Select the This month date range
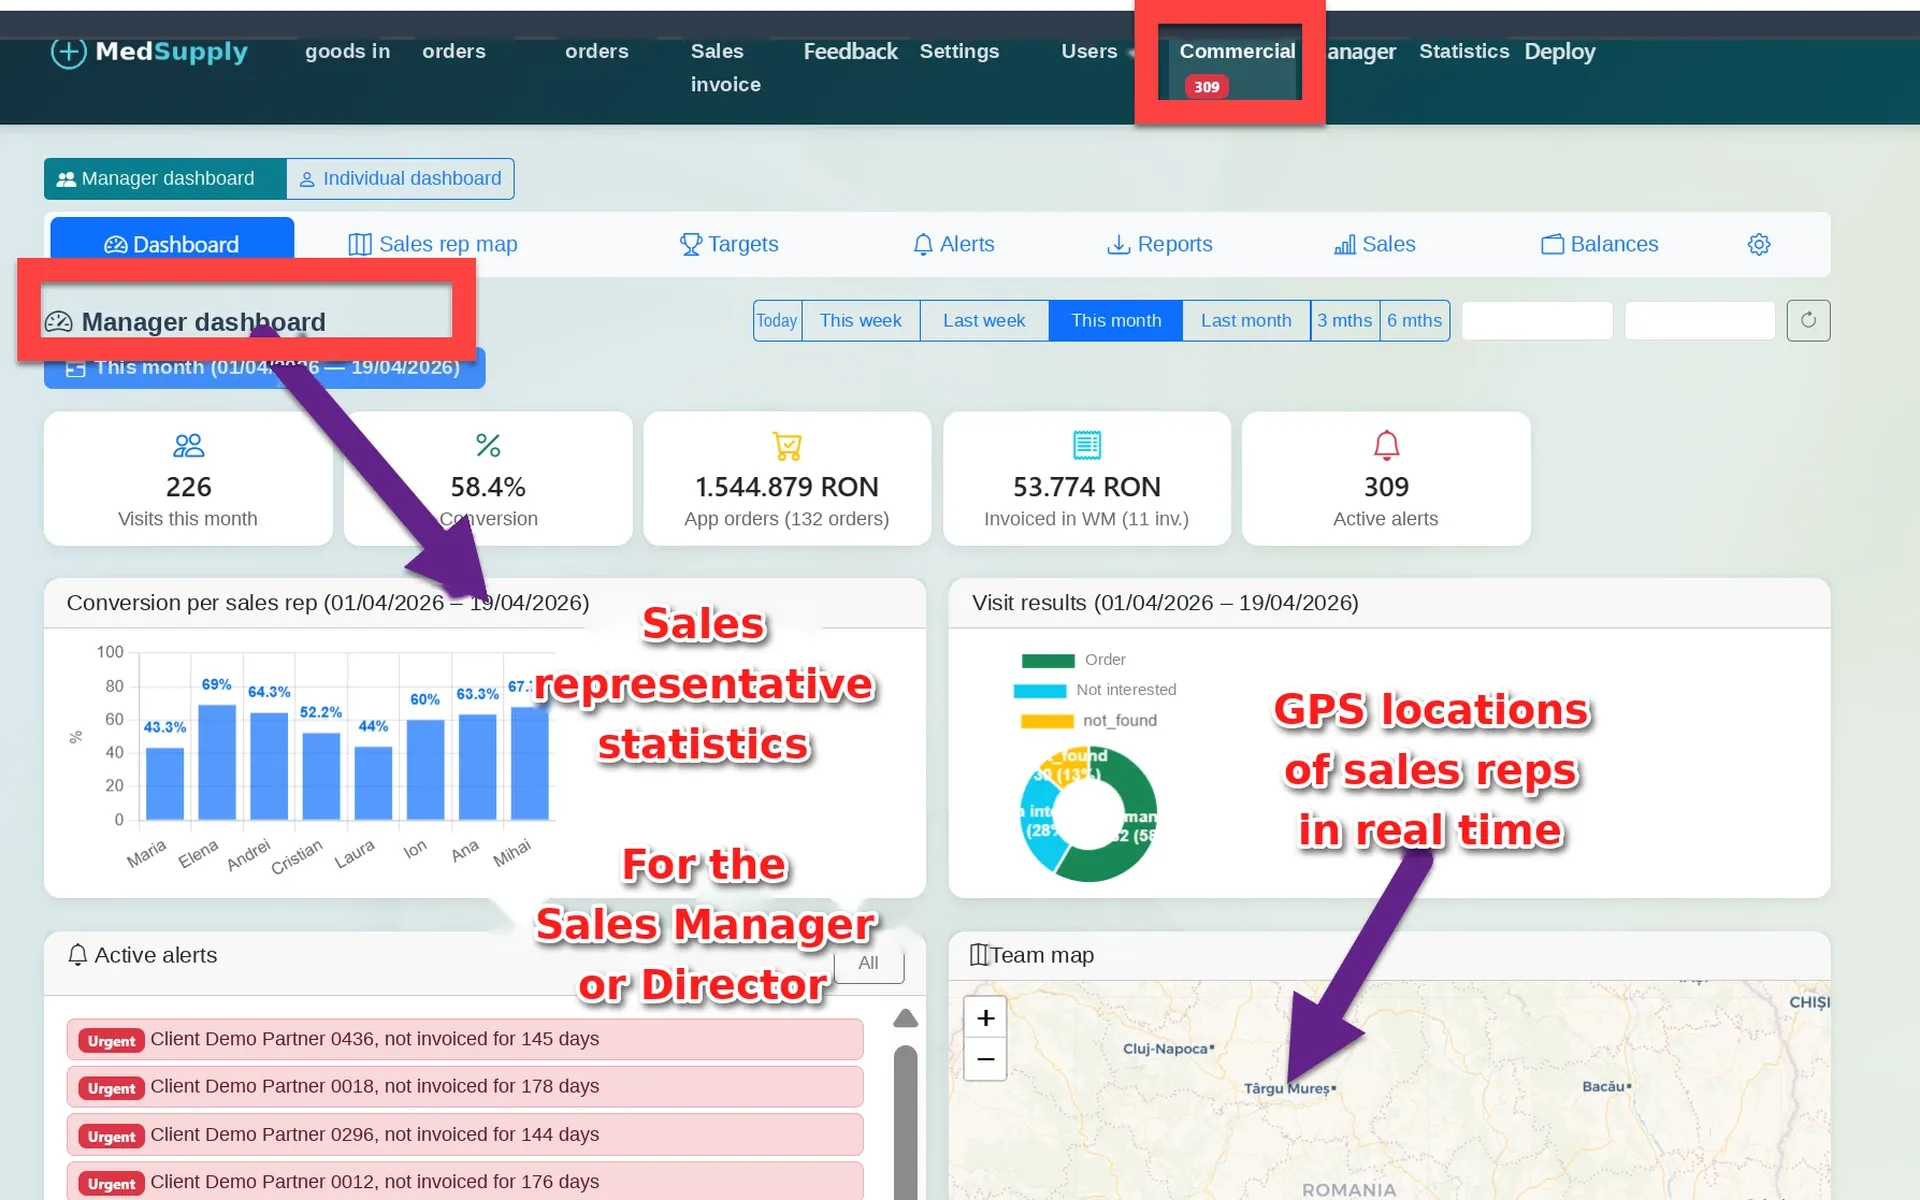Image resolution: width=1920 pixels, height=1200 pixels. (x=1116, y=321)
